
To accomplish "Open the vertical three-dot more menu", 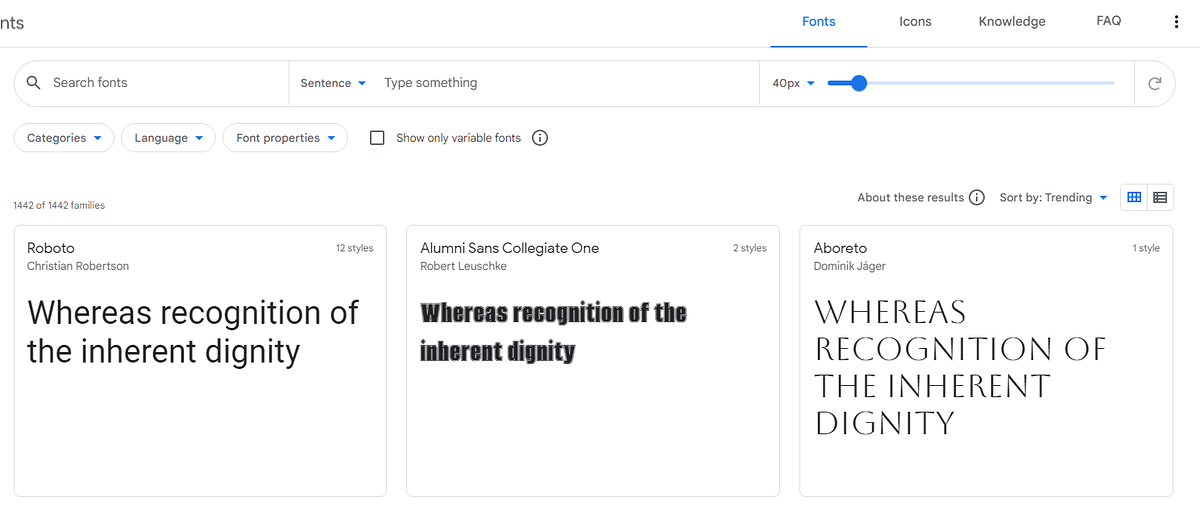I will point(1176,22).
